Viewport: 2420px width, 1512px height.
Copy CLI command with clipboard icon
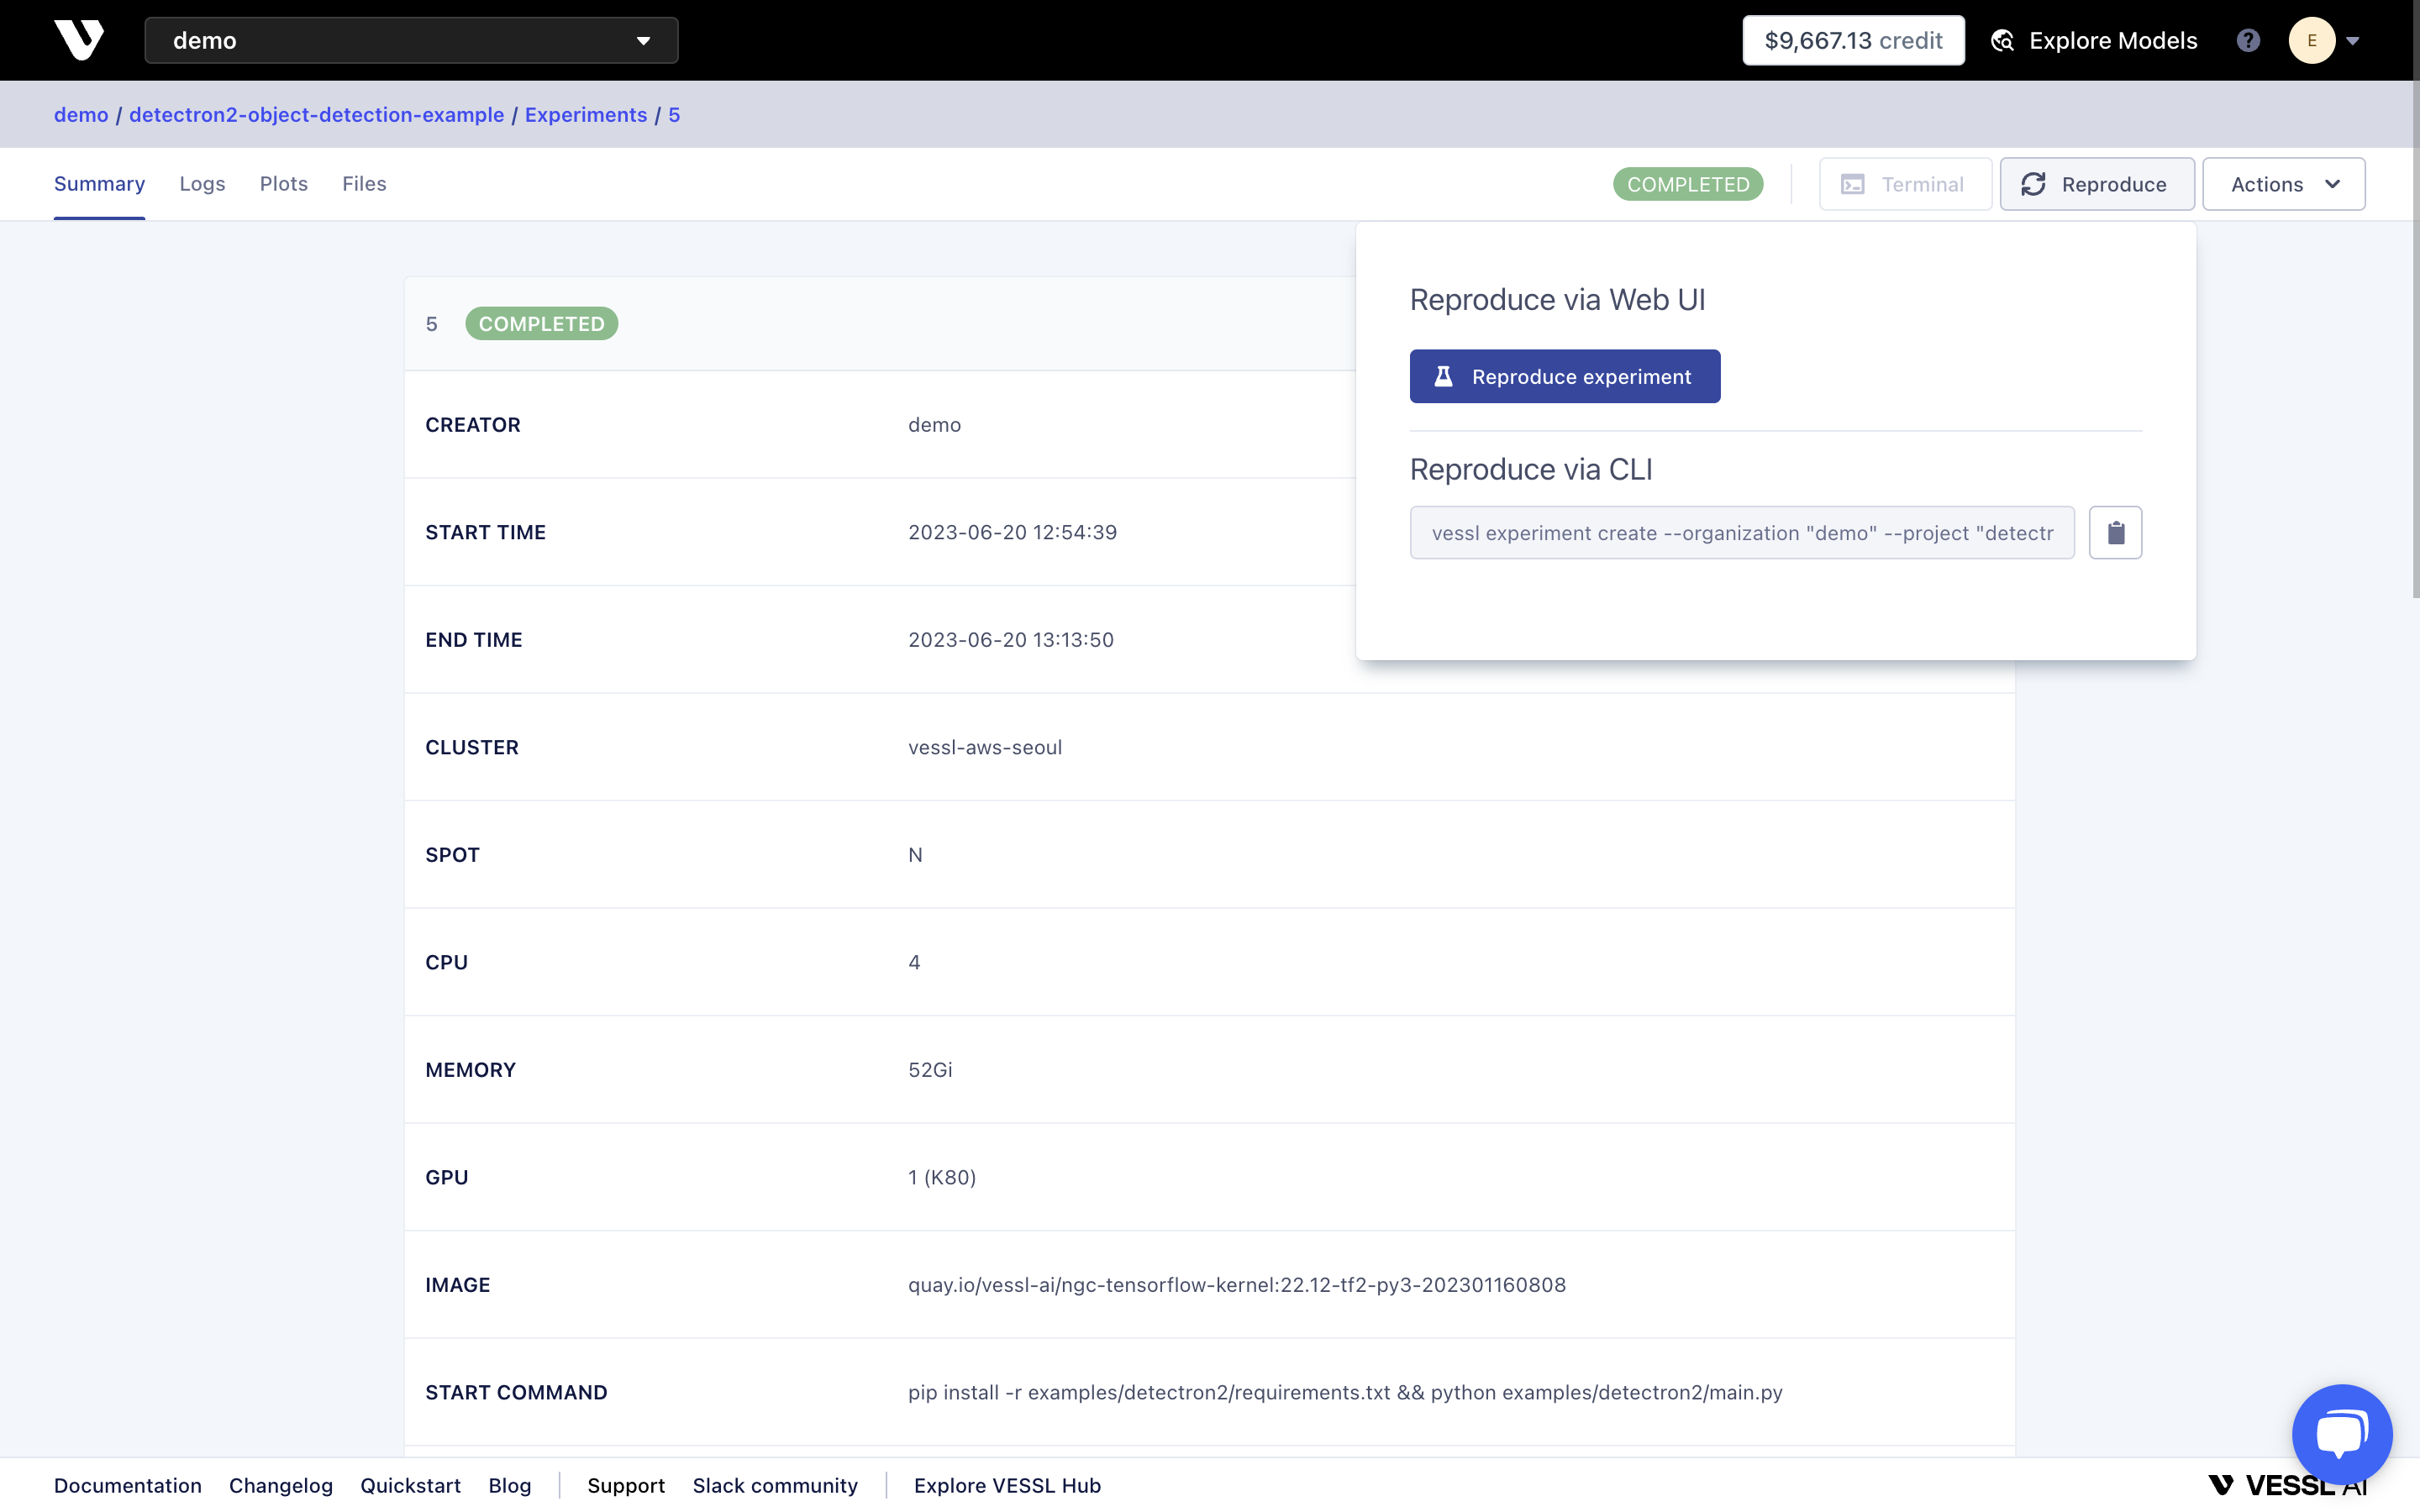click(2115, 533)
